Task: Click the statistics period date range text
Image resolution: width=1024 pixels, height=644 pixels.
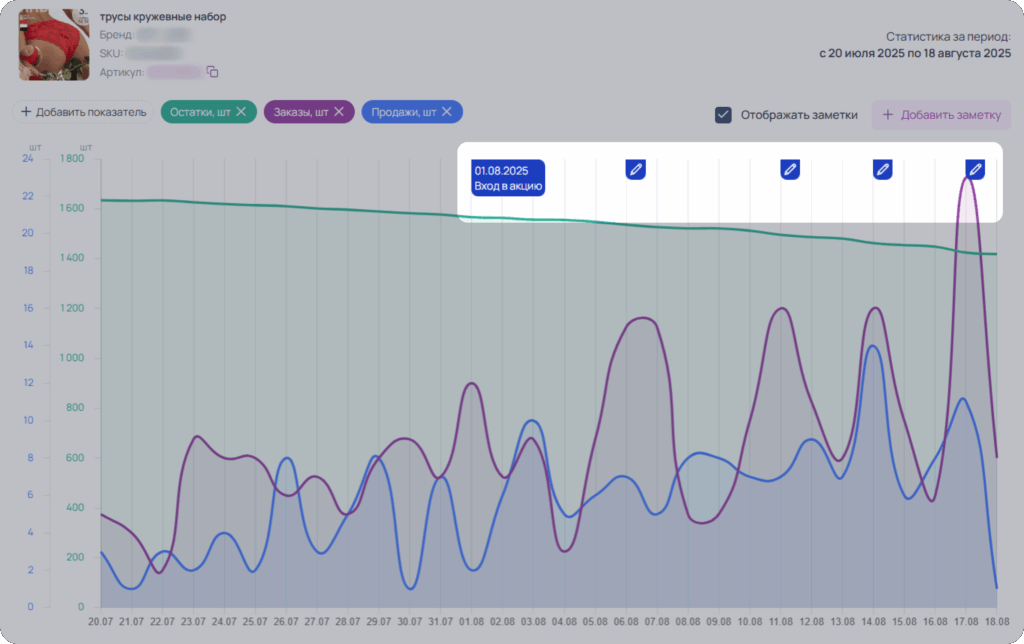Action: 915,54
